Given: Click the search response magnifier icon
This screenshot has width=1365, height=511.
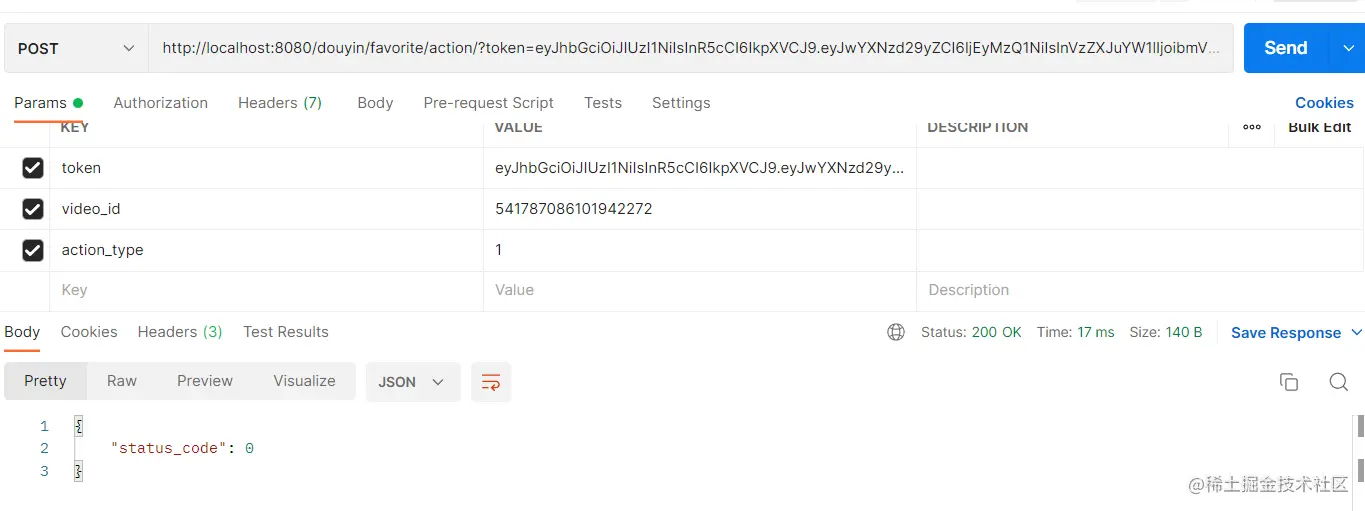Looking at the screenshot, I should [1338, 382].
